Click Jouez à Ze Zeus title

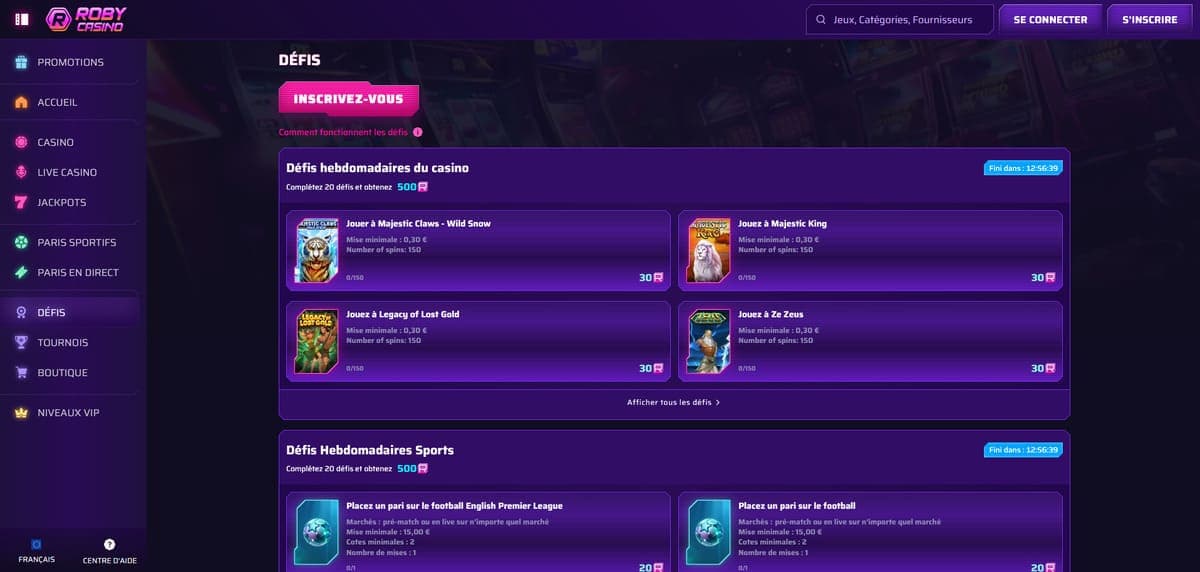point(771,314)
